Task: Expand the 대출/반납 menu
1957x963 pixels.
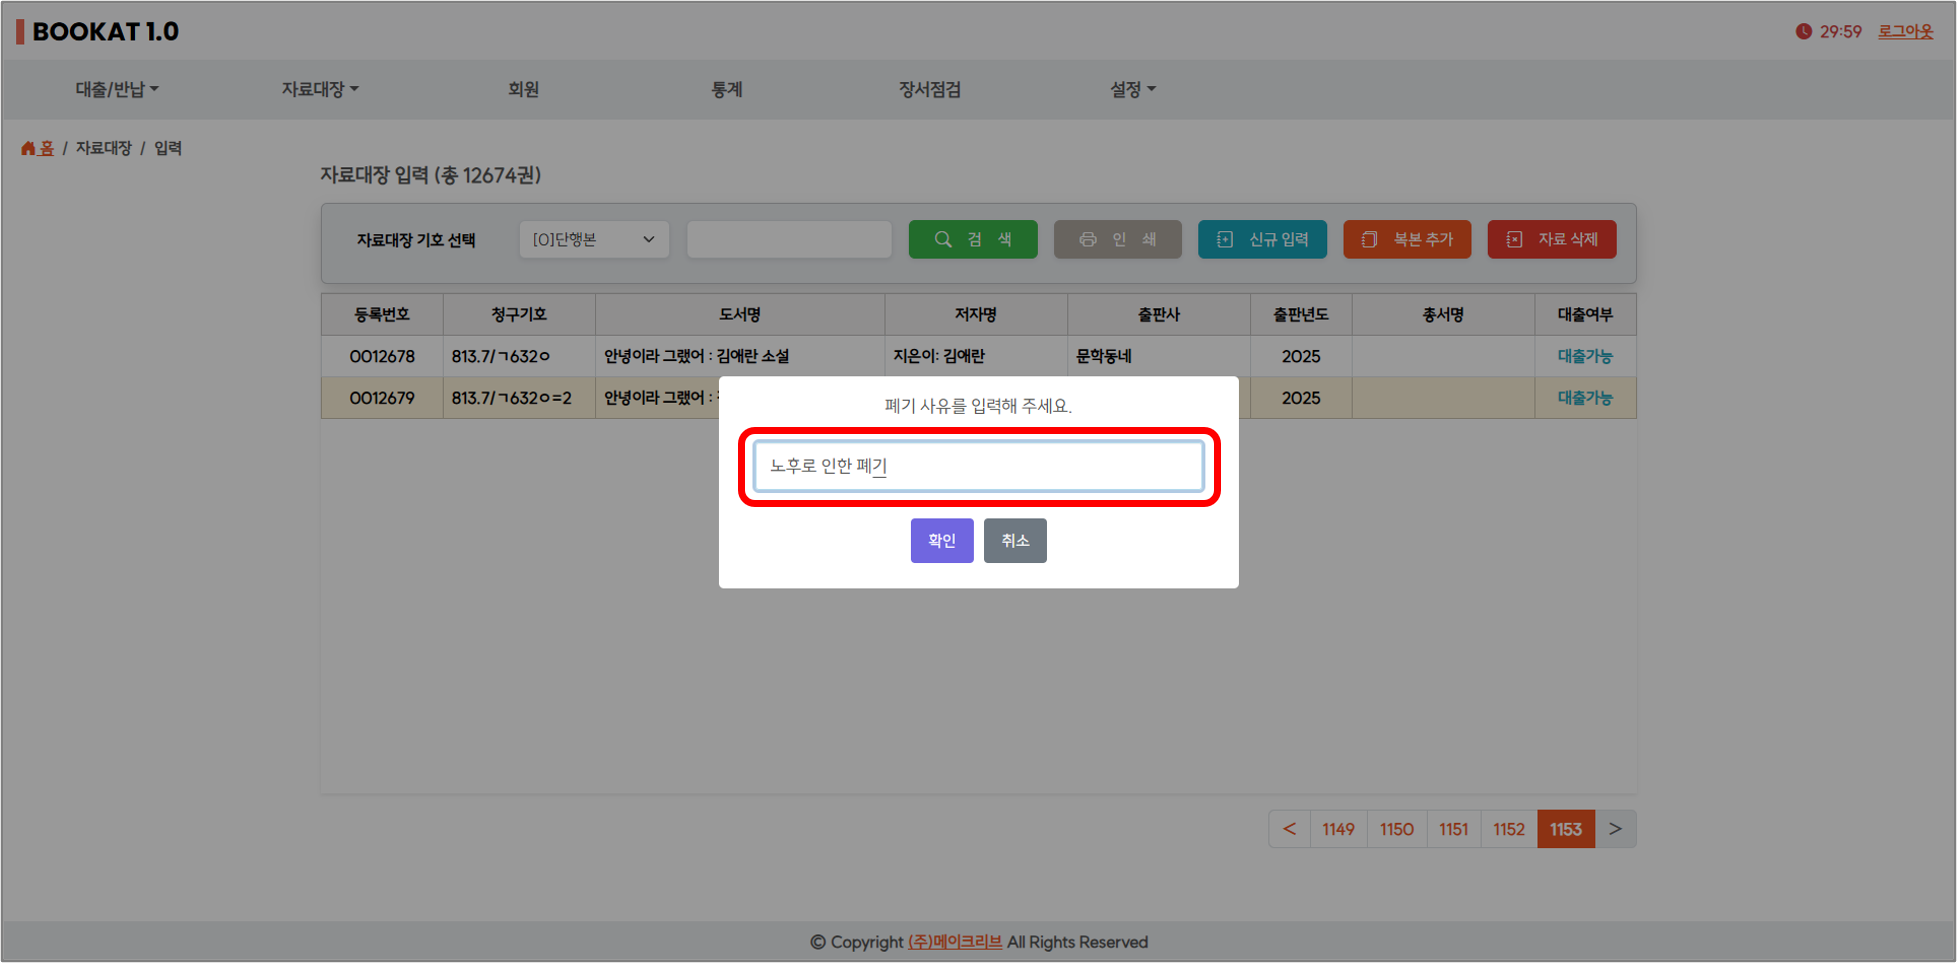Action: click(x=116, y=89)
